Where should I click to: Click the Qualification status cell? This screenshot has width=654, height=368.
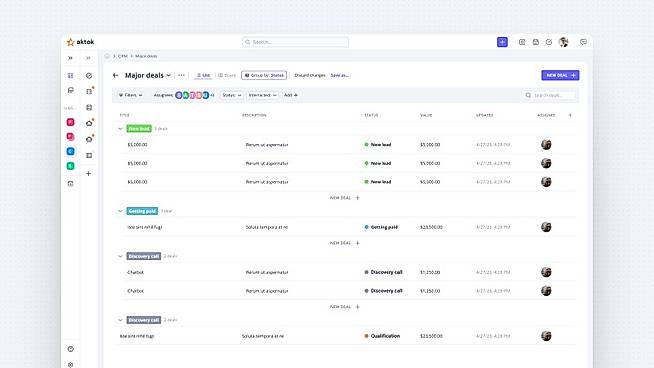coord(382,336)
